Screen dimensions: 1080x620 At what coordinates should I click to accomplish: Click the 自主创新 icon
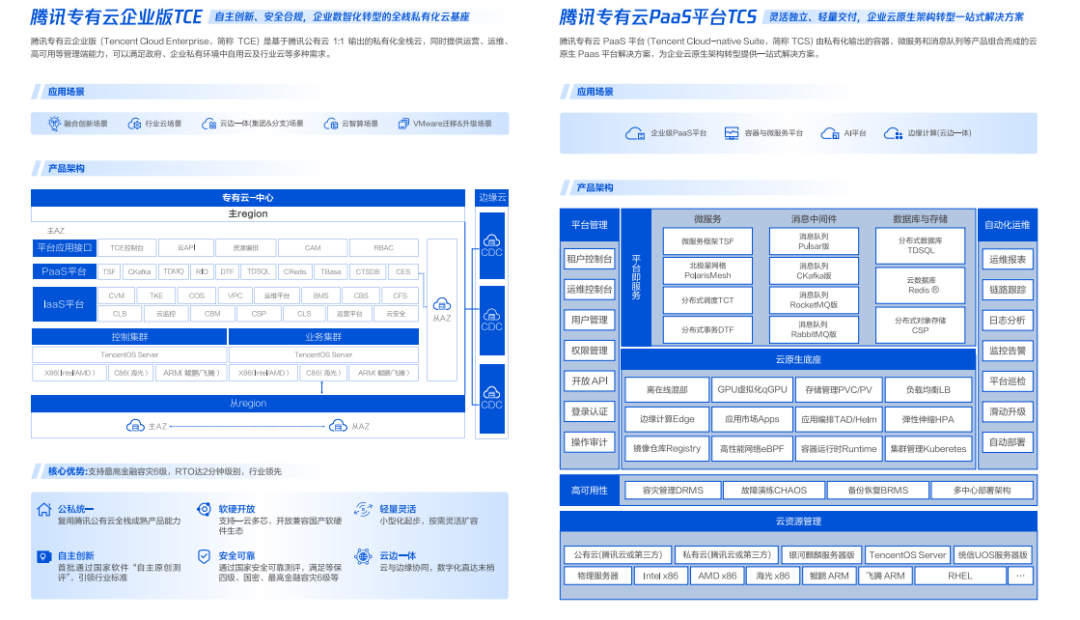pyautogui.click(x=44, y=556)
